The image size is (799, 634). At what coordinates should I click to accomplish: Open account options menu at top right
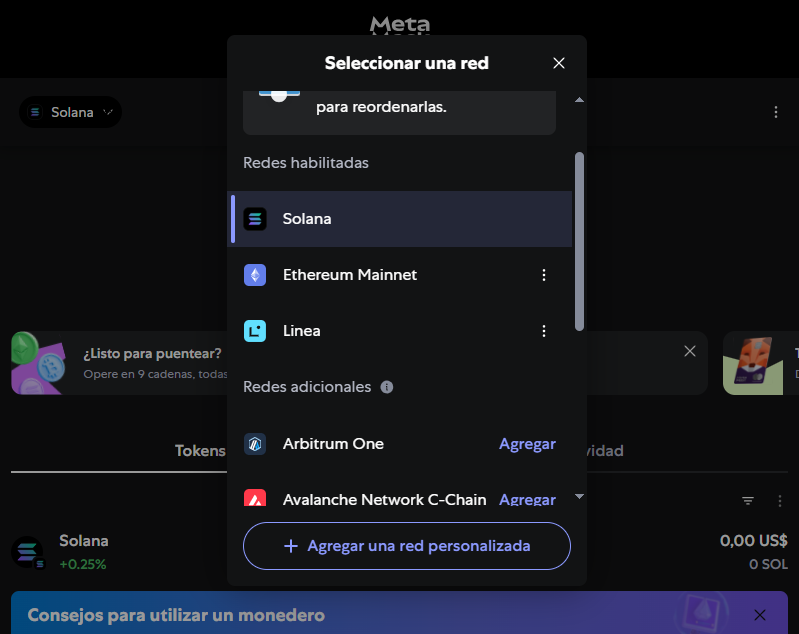click(x=776, y=112)
